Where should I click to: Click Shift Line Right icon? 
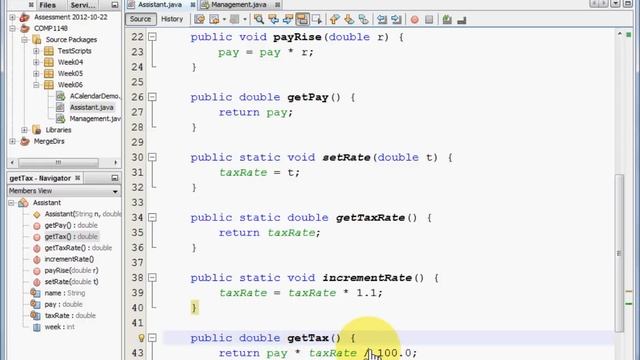(396, 19)
